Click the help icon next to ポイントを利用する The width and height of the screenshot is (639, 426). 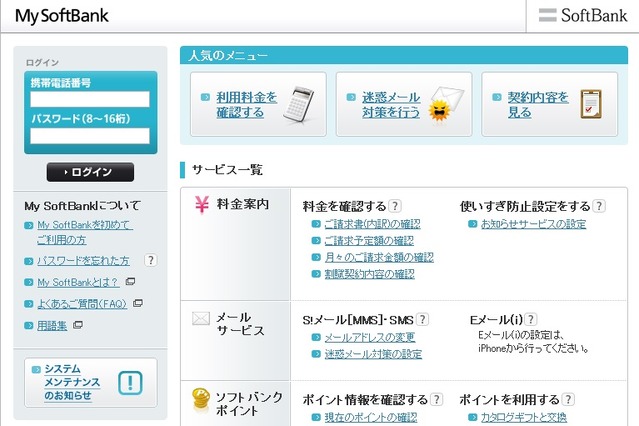click(x=568, y=399)
